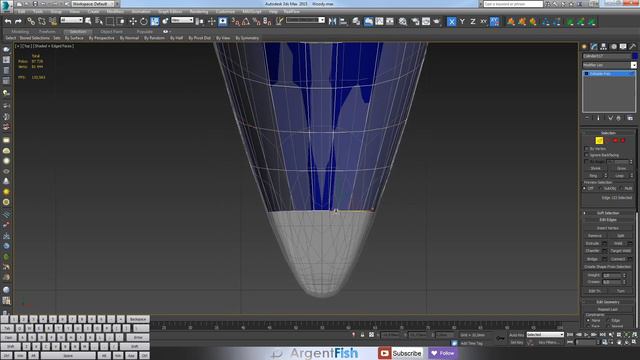Click the Target Weld button
This screenshot has width=640, height=360.
pyautogui.click(x=620, y=251)
